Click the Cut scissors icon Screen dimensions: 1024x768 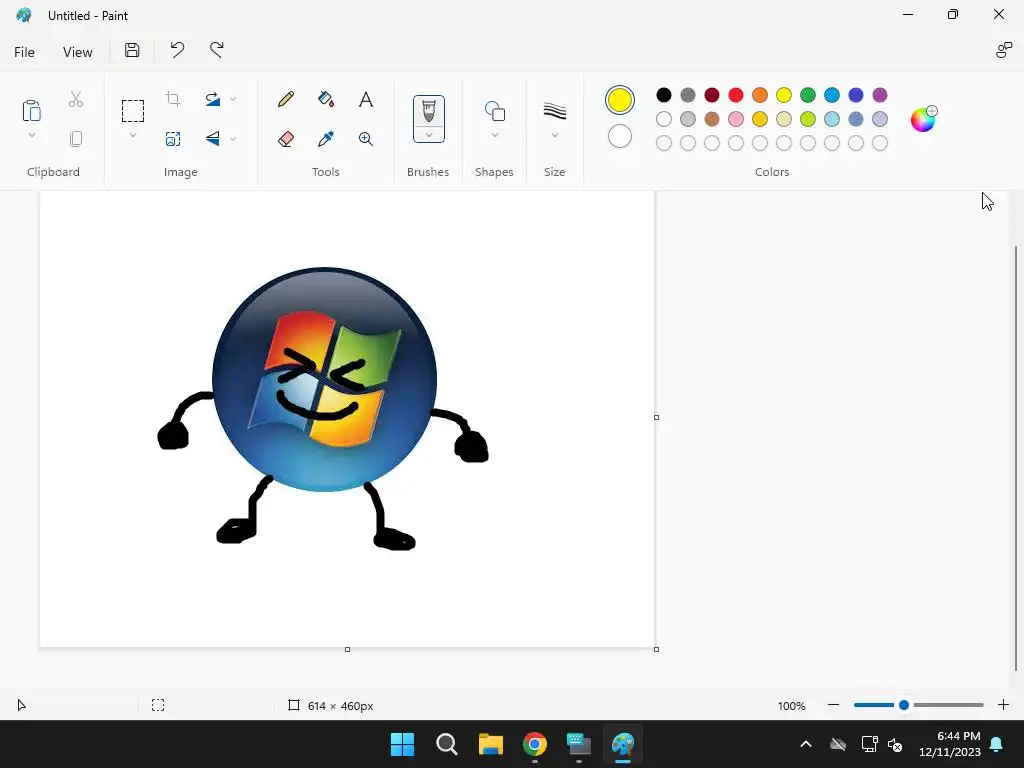76,99
